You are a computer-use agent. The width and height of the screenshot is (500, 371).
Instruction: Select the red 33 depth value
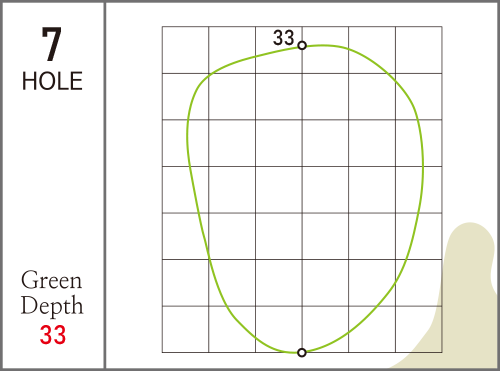pos(53,335)
